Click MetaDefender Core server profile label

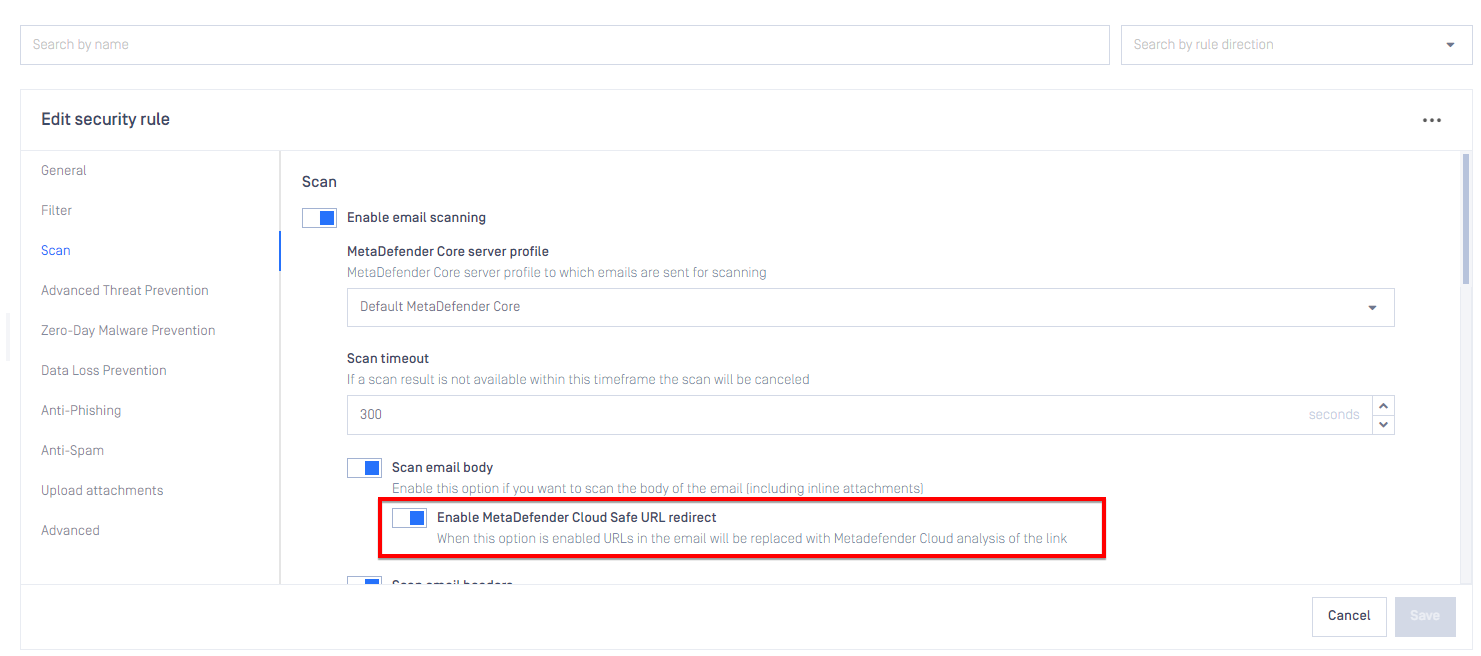(x=448, y=251)
